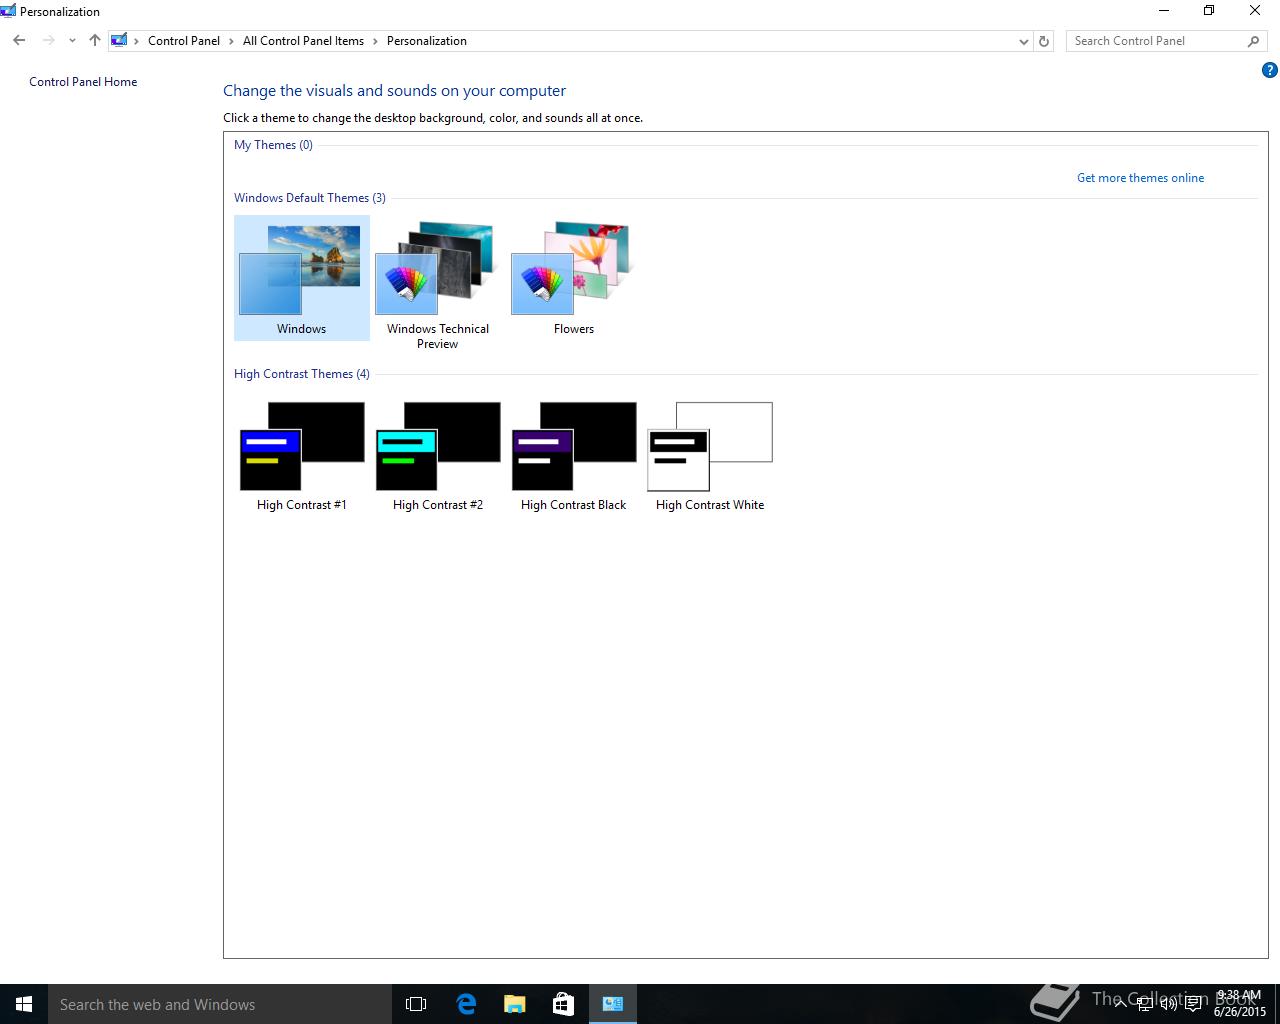Open the Personalization window system menu icon

coord(8,11)
